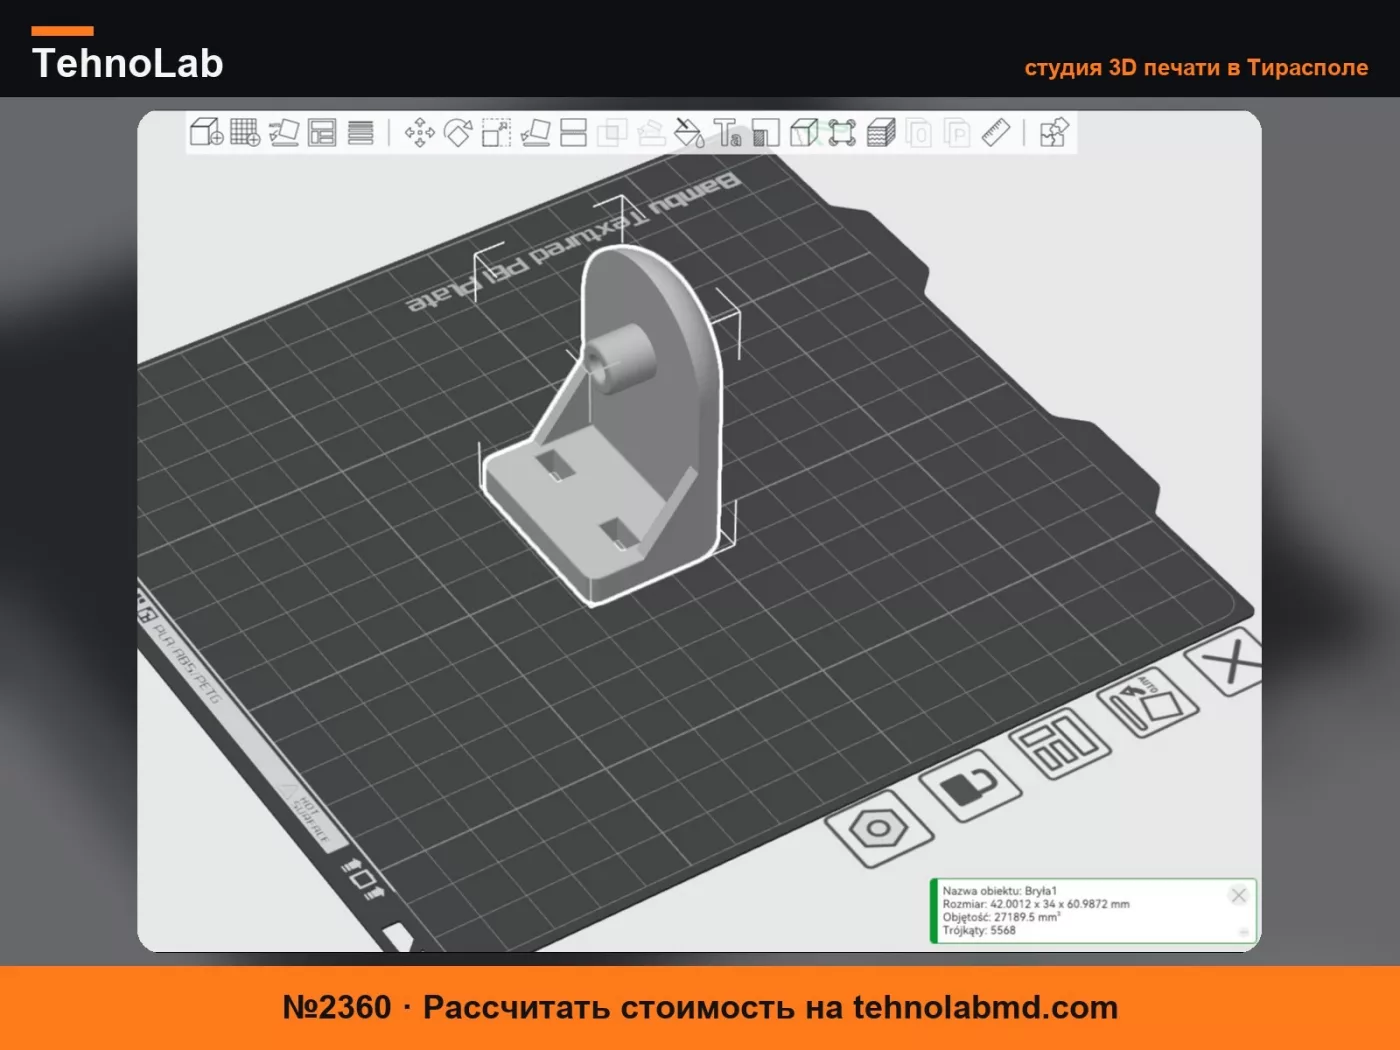Click the plain wireframe cube toolbar icon

804,132
